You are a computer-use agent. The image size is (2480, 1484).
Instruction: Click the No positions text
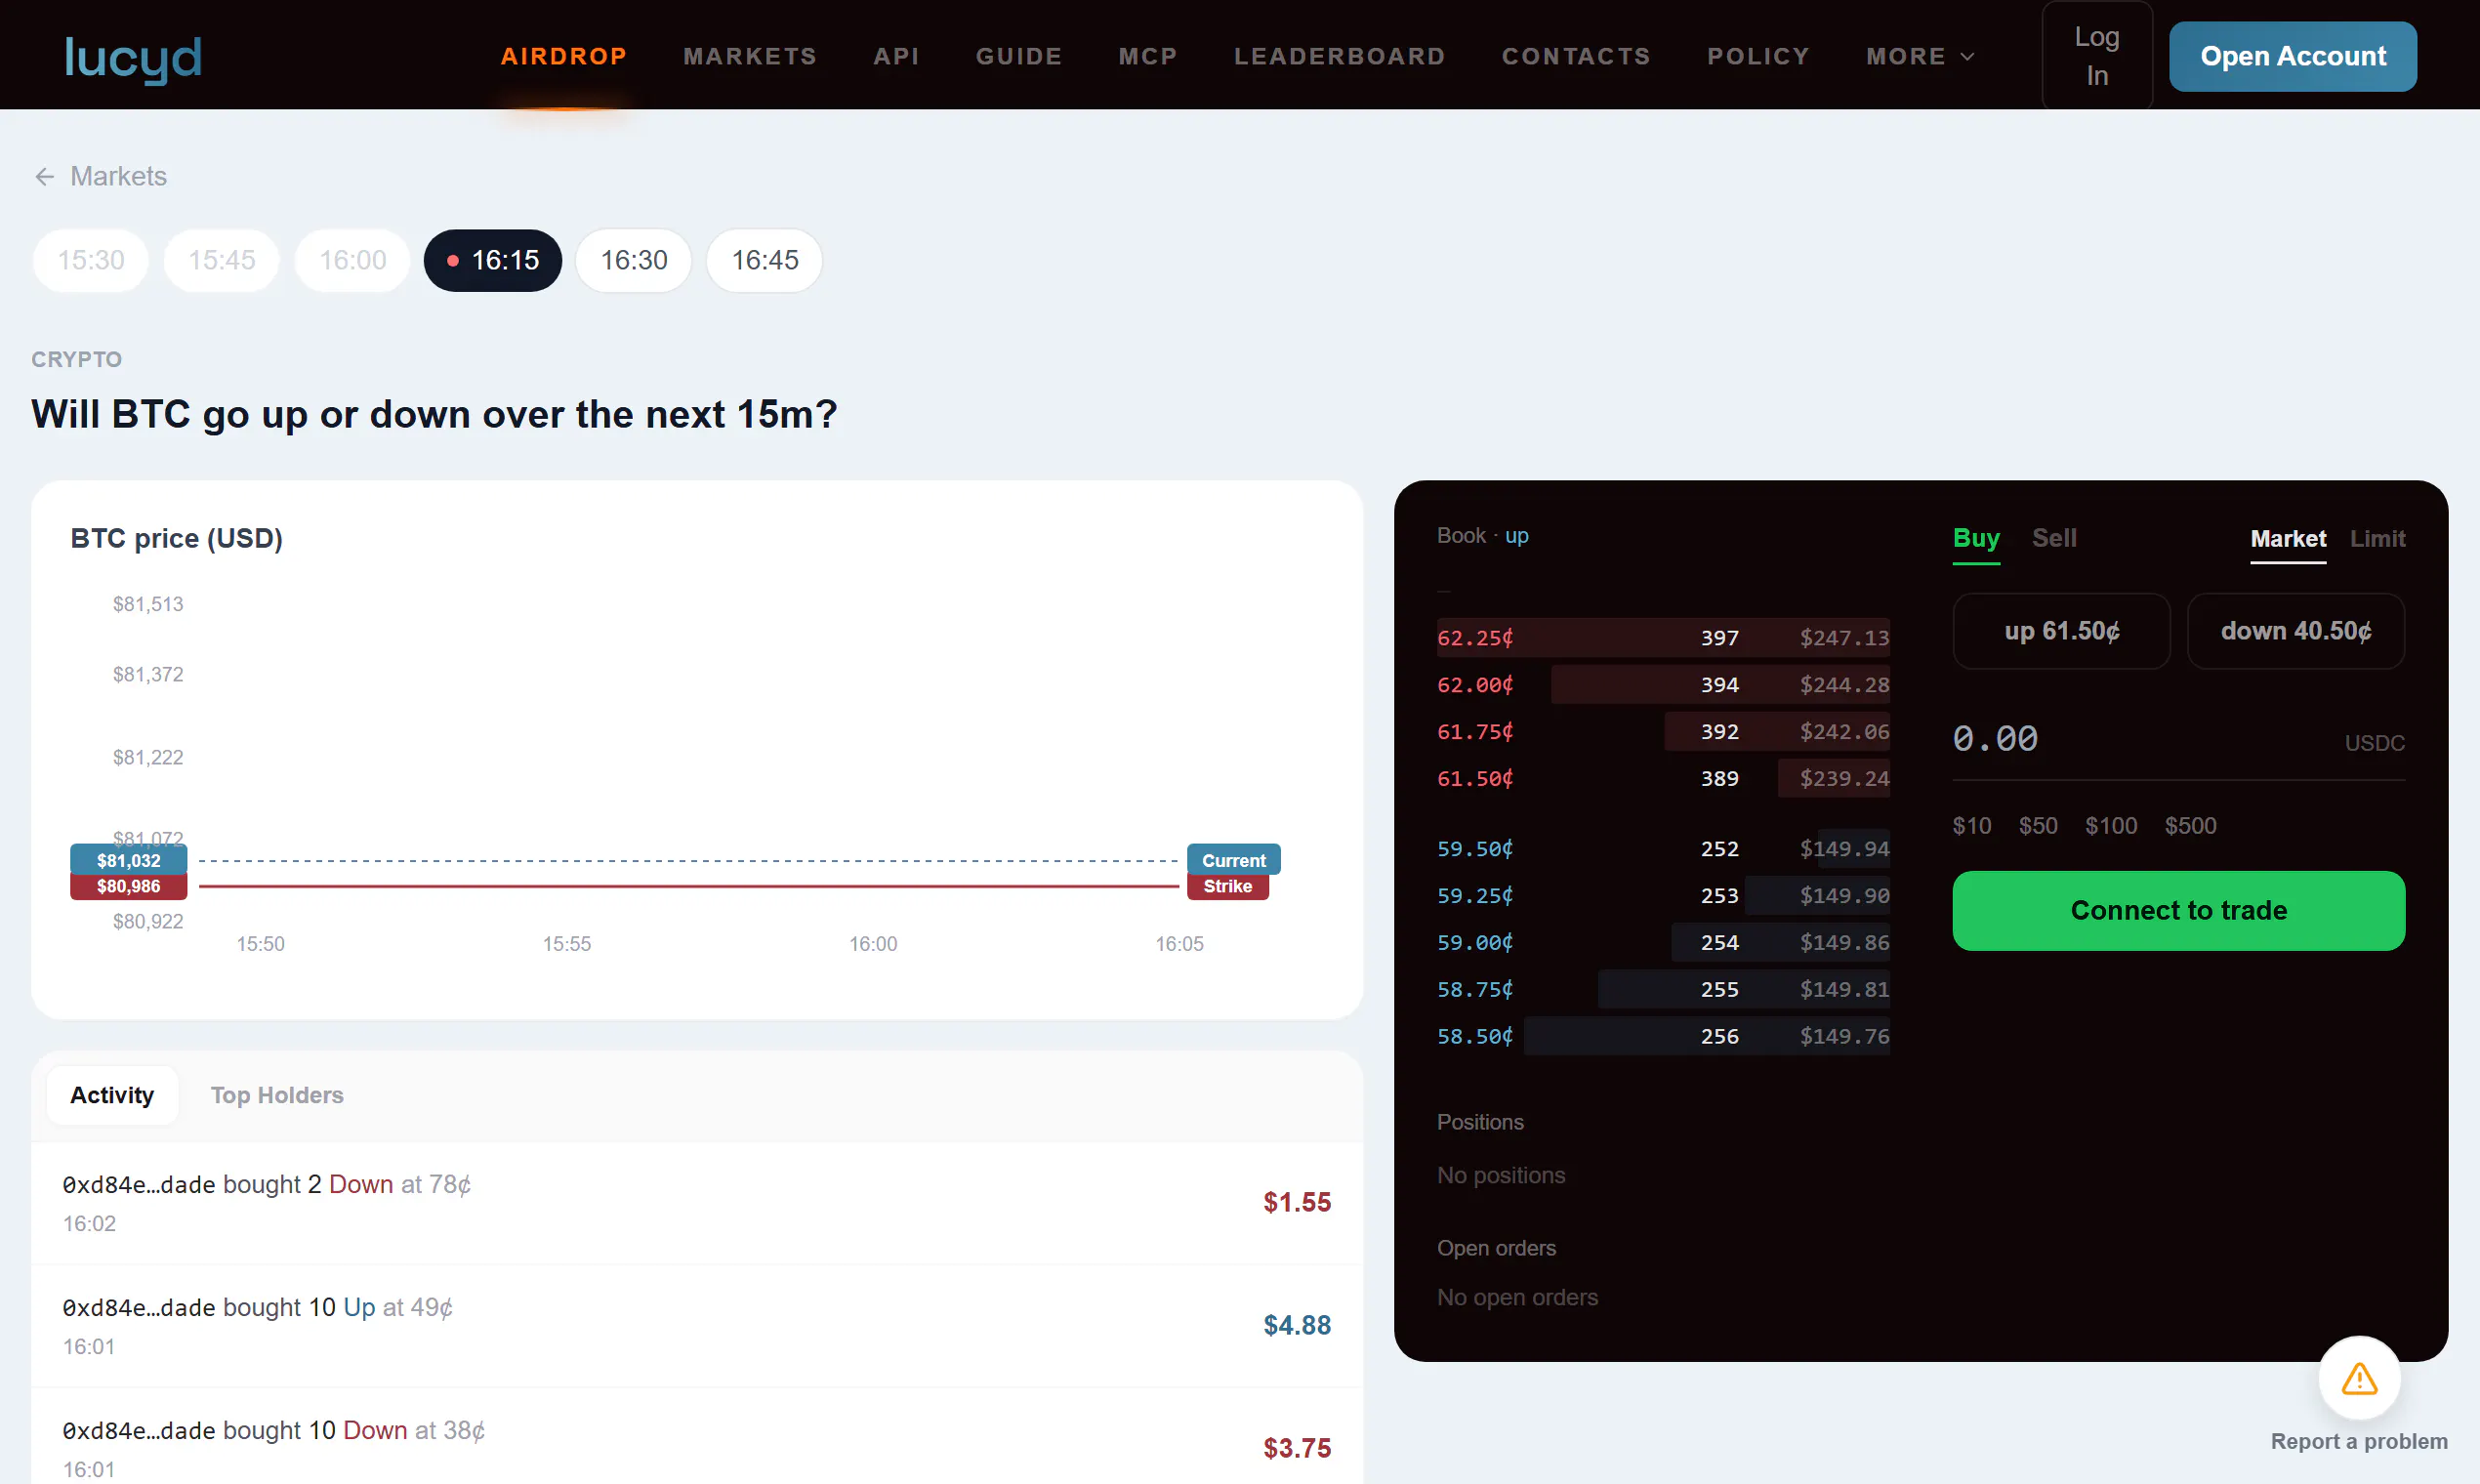(x=1500, y=1175)
